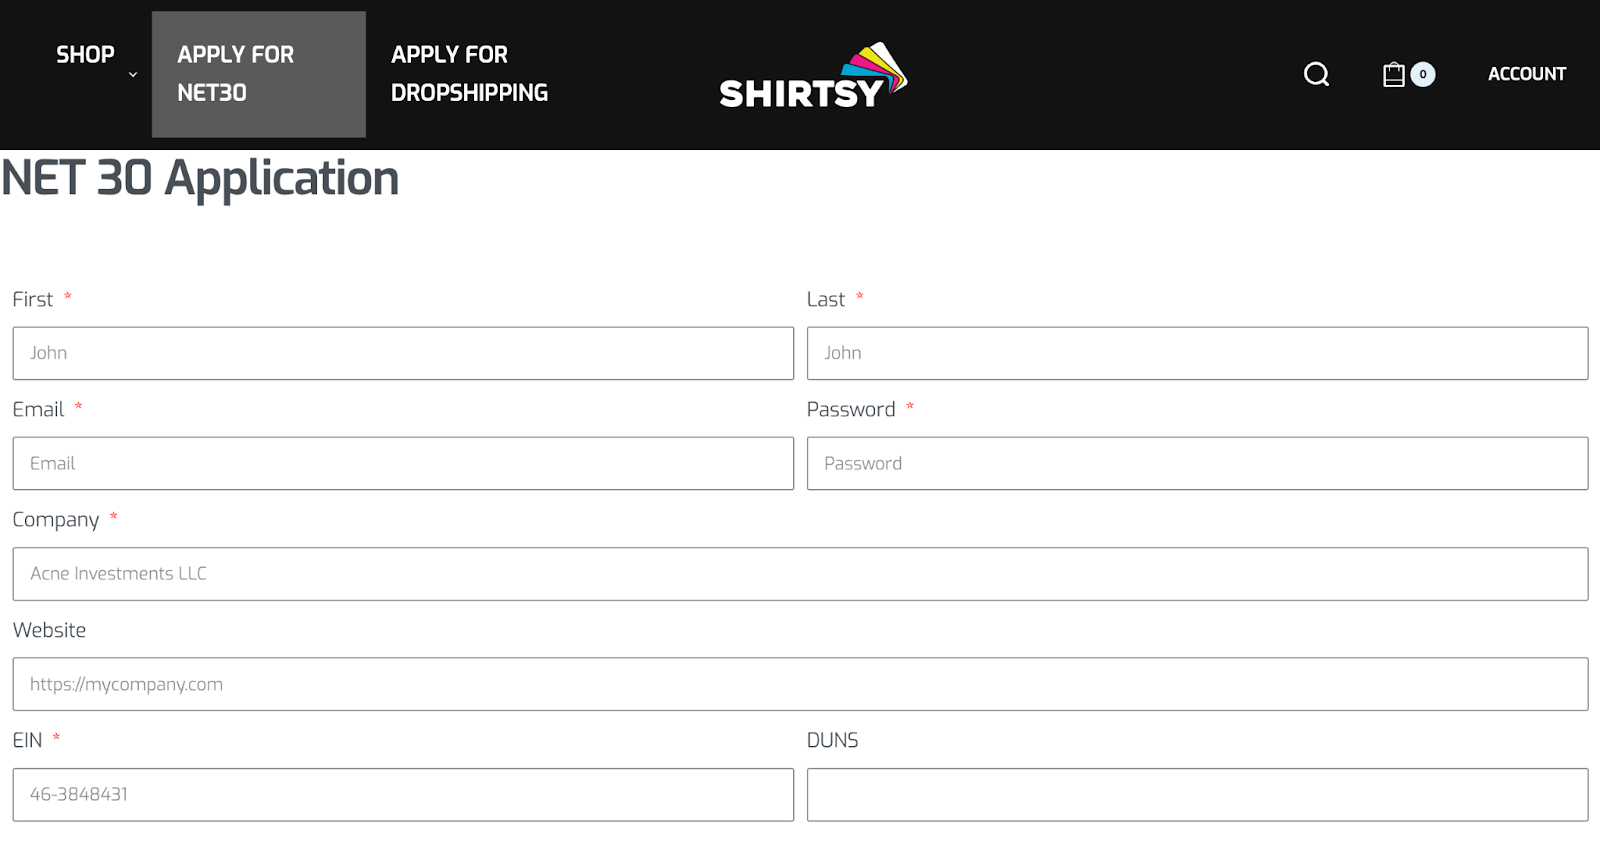The image size is (1600, 842).
Task: Click the Website input field
Action: [800, 684]
